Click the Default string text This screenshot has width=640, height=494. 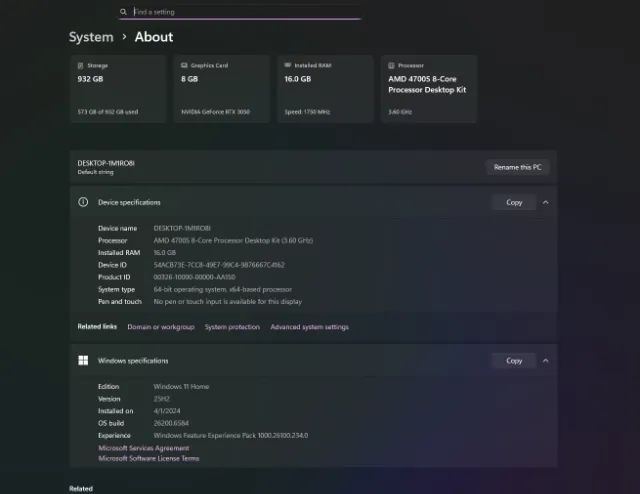click(x=96, y=172)
